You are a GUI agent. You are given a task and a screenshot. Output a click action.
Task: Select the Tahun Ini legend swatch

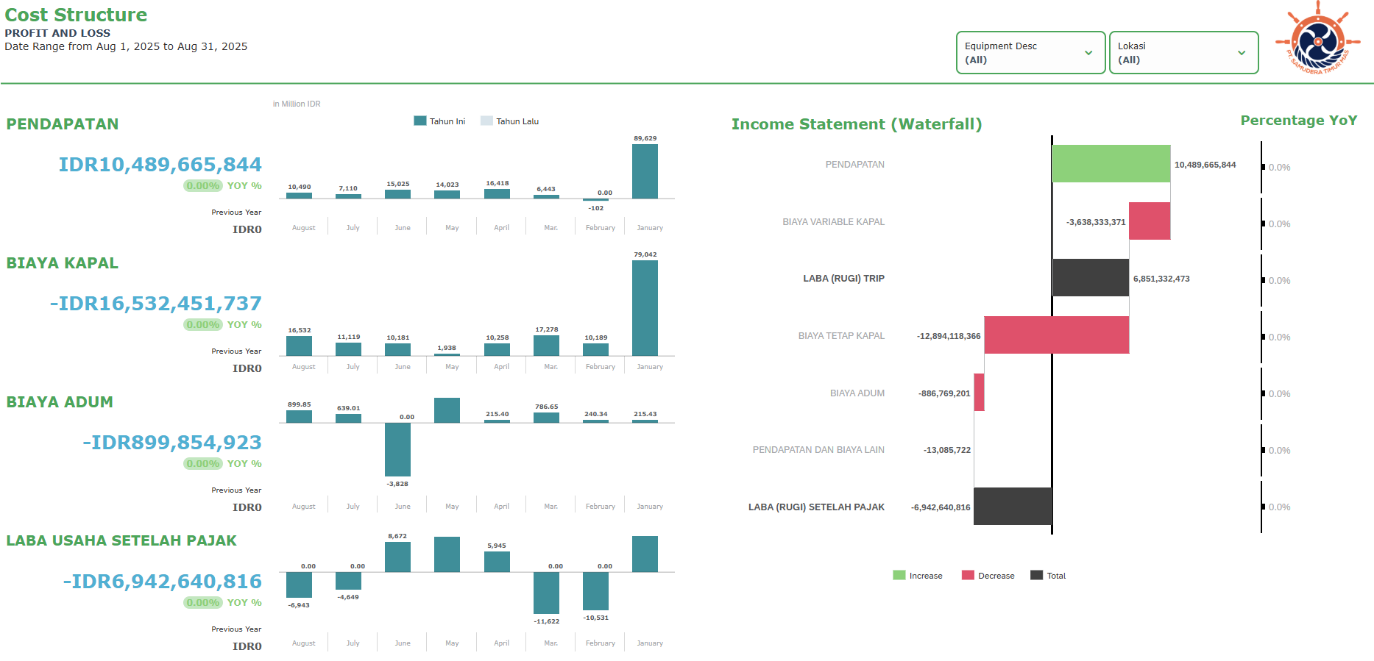420,121
